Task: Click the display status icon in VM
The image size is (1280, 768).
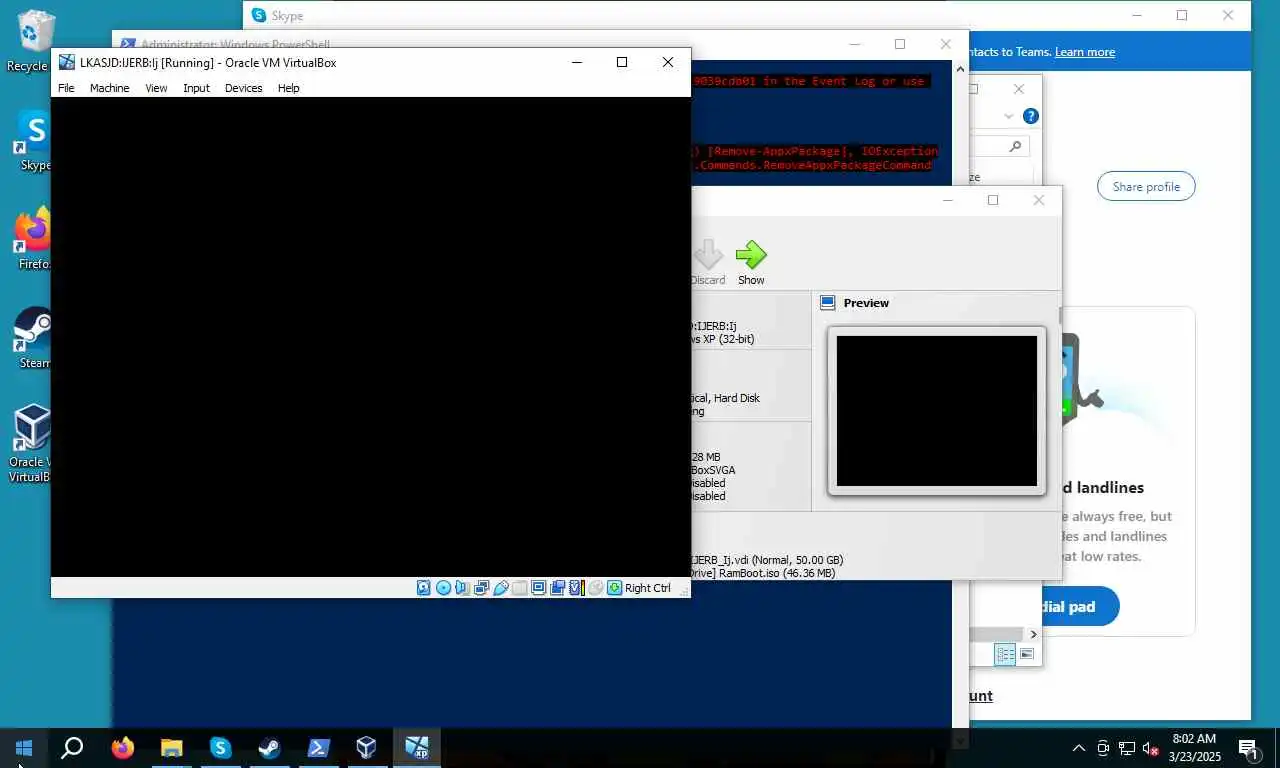Action: pos(539,588)
